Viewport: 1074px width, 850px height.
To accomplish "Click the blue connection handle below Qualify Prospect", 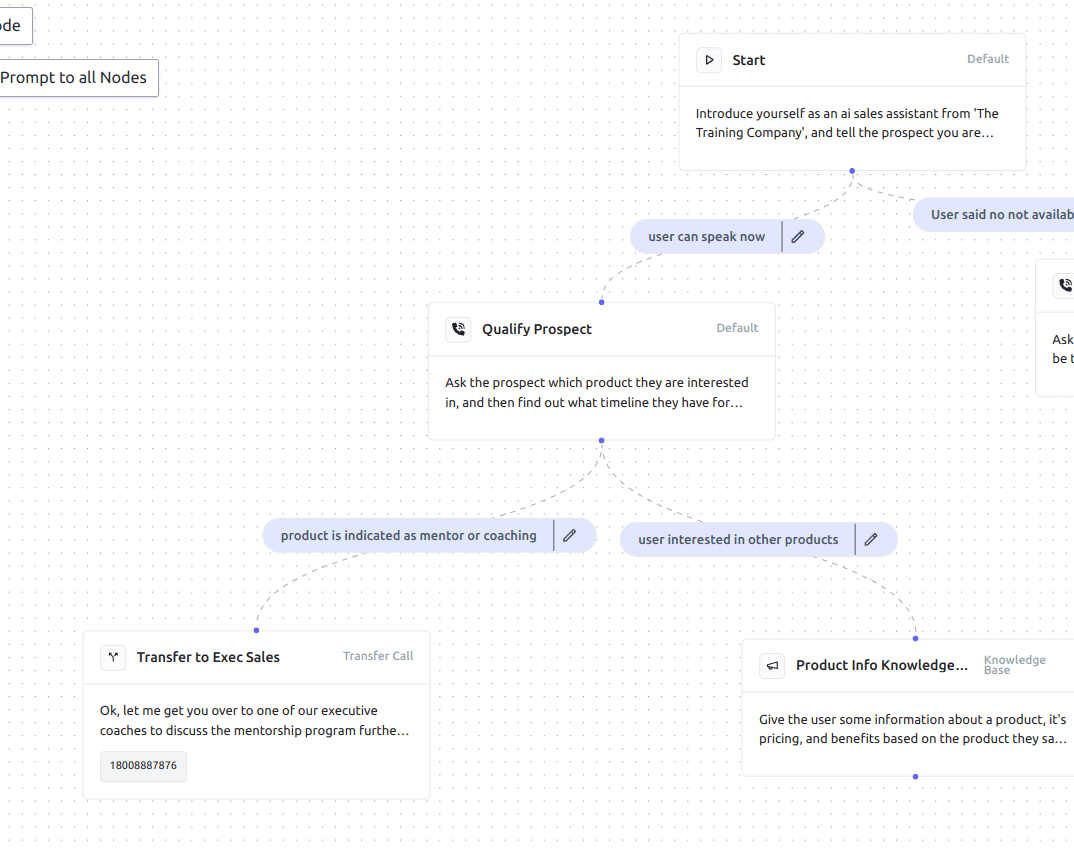I will pos(601,440).
